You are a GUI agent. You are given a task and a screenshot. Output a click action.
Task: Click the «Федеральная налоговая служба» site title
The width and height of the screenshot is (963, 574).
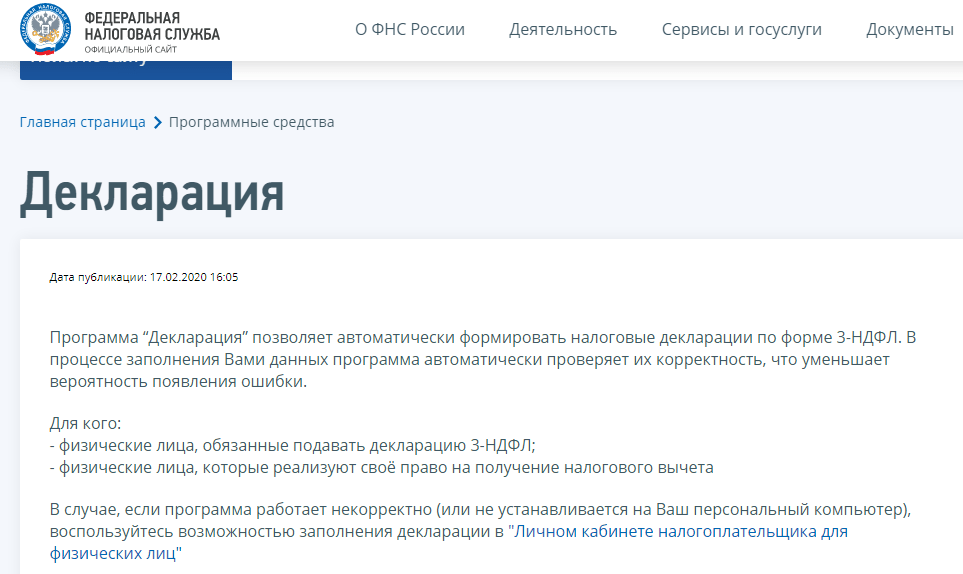point(151,27)
